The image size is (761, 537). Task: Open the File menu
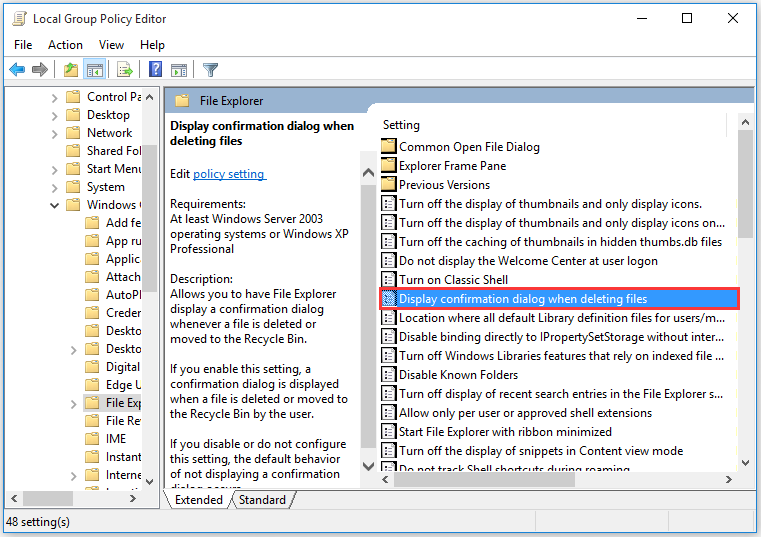(x=23, y=45)
